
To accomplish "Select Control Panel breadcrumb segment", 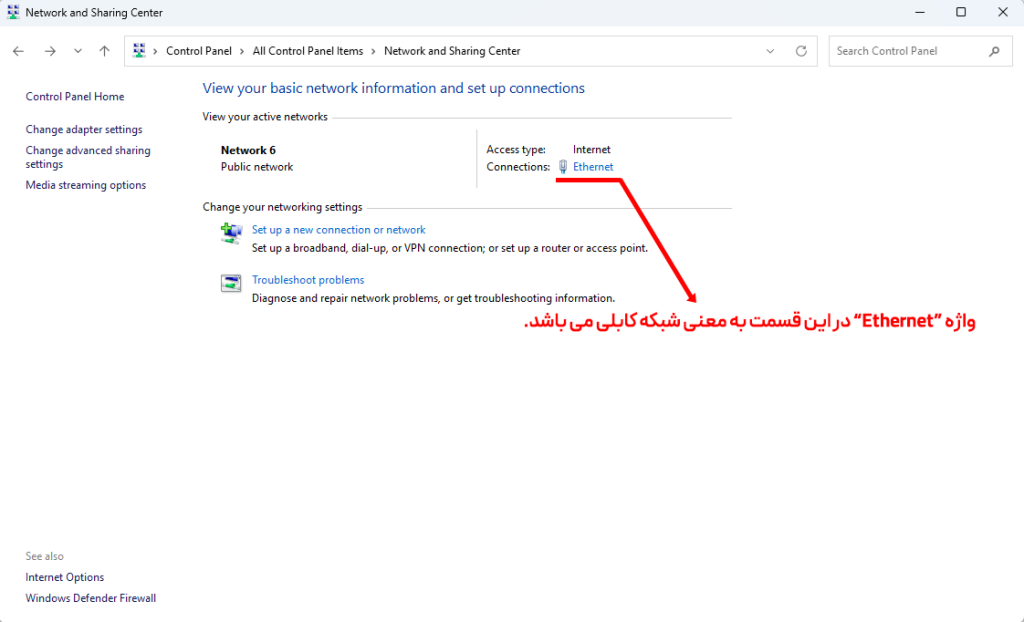I will (199, 51).
